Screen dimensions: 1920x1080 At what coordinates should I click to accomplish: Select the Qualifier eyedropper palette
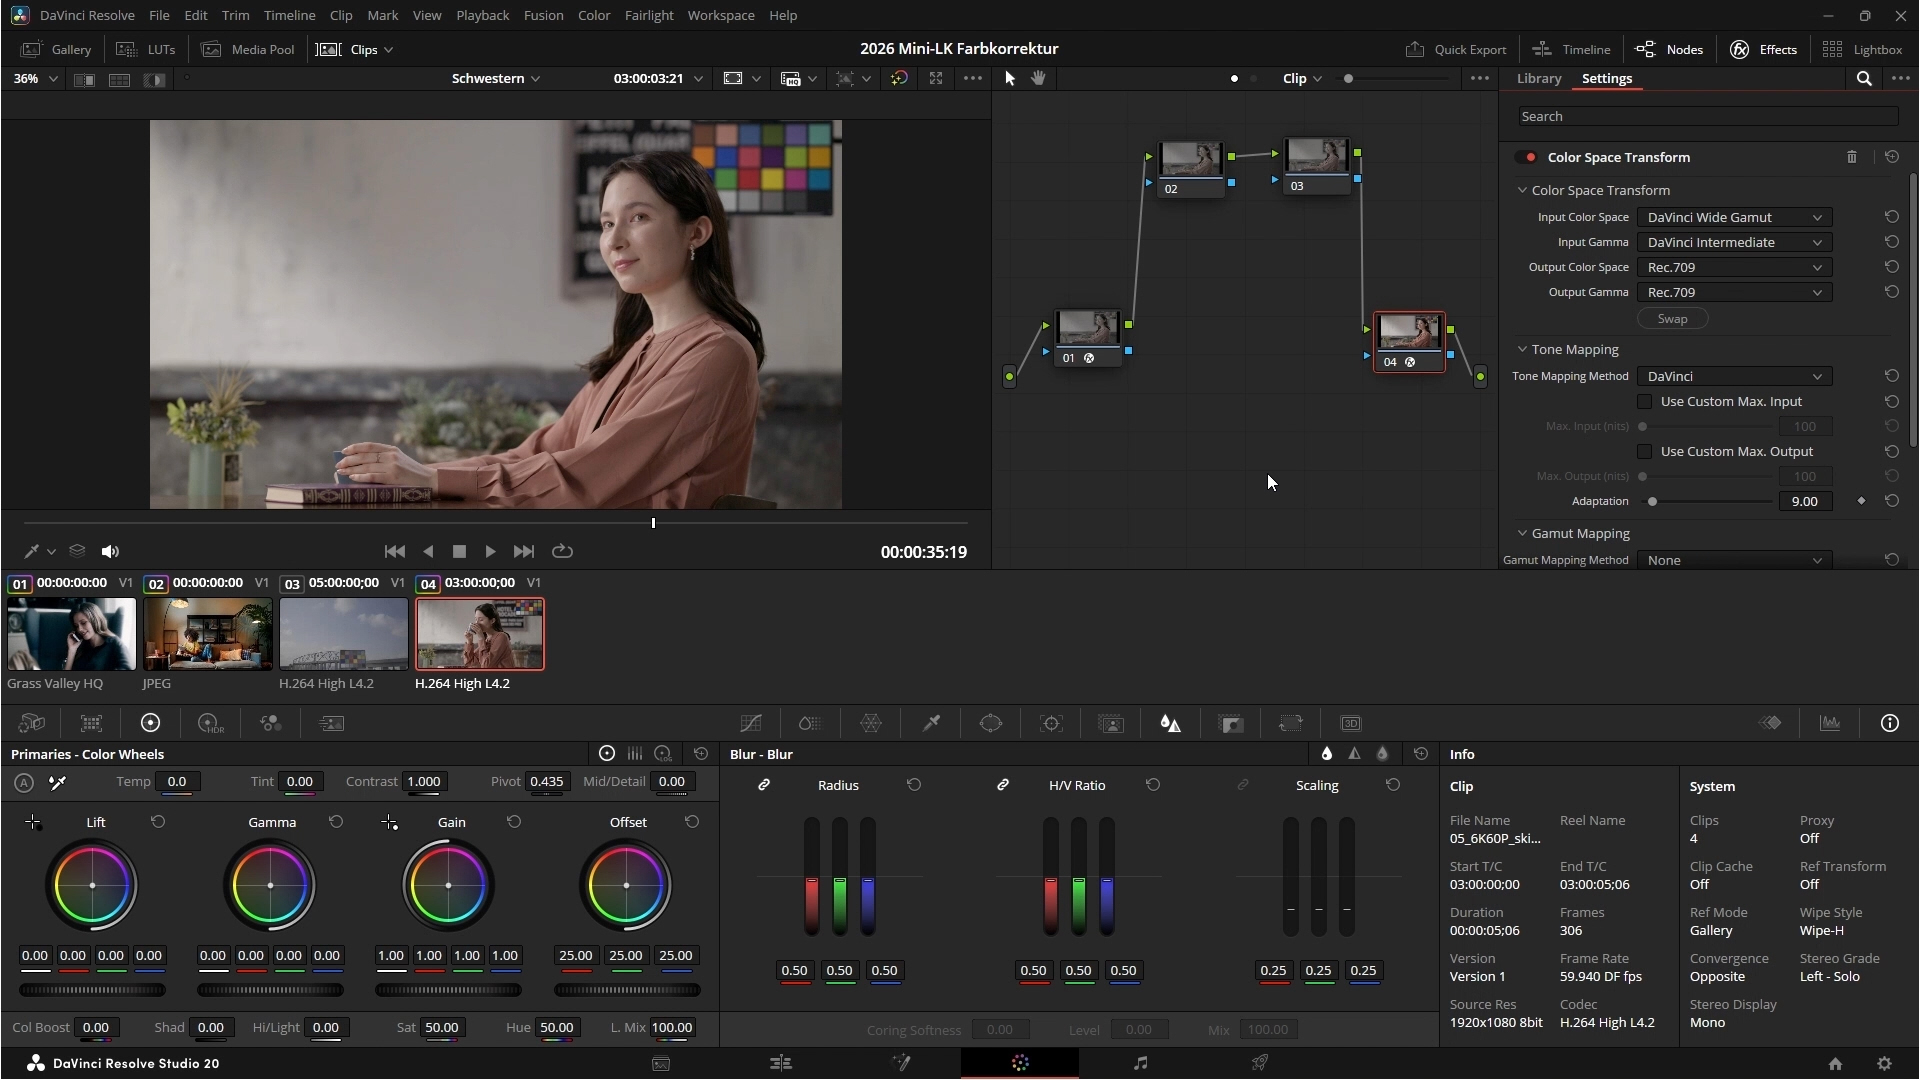pos(931,723)
